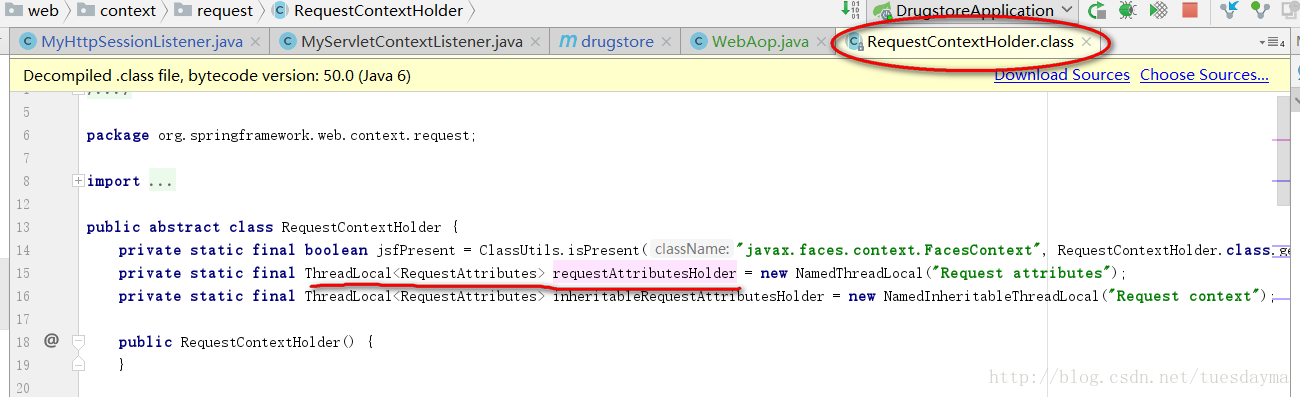
Task: Click the class icon on RequestContextHolder.class tab
Action: 855,42
